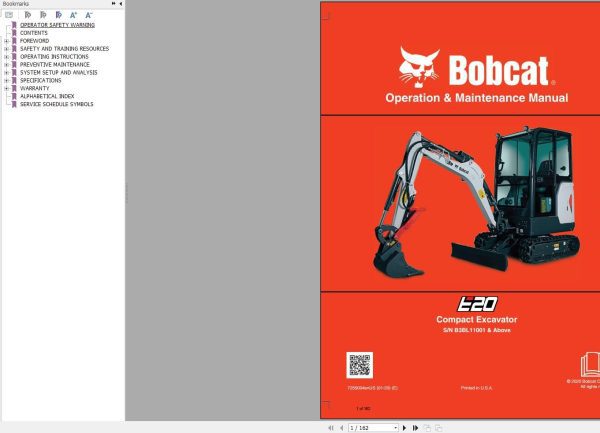Click bookmark icon beside OPERATOR SAFETY WARNING
Image resolution: width=600 pixels, height=433 pixels.
coord(14,25)
